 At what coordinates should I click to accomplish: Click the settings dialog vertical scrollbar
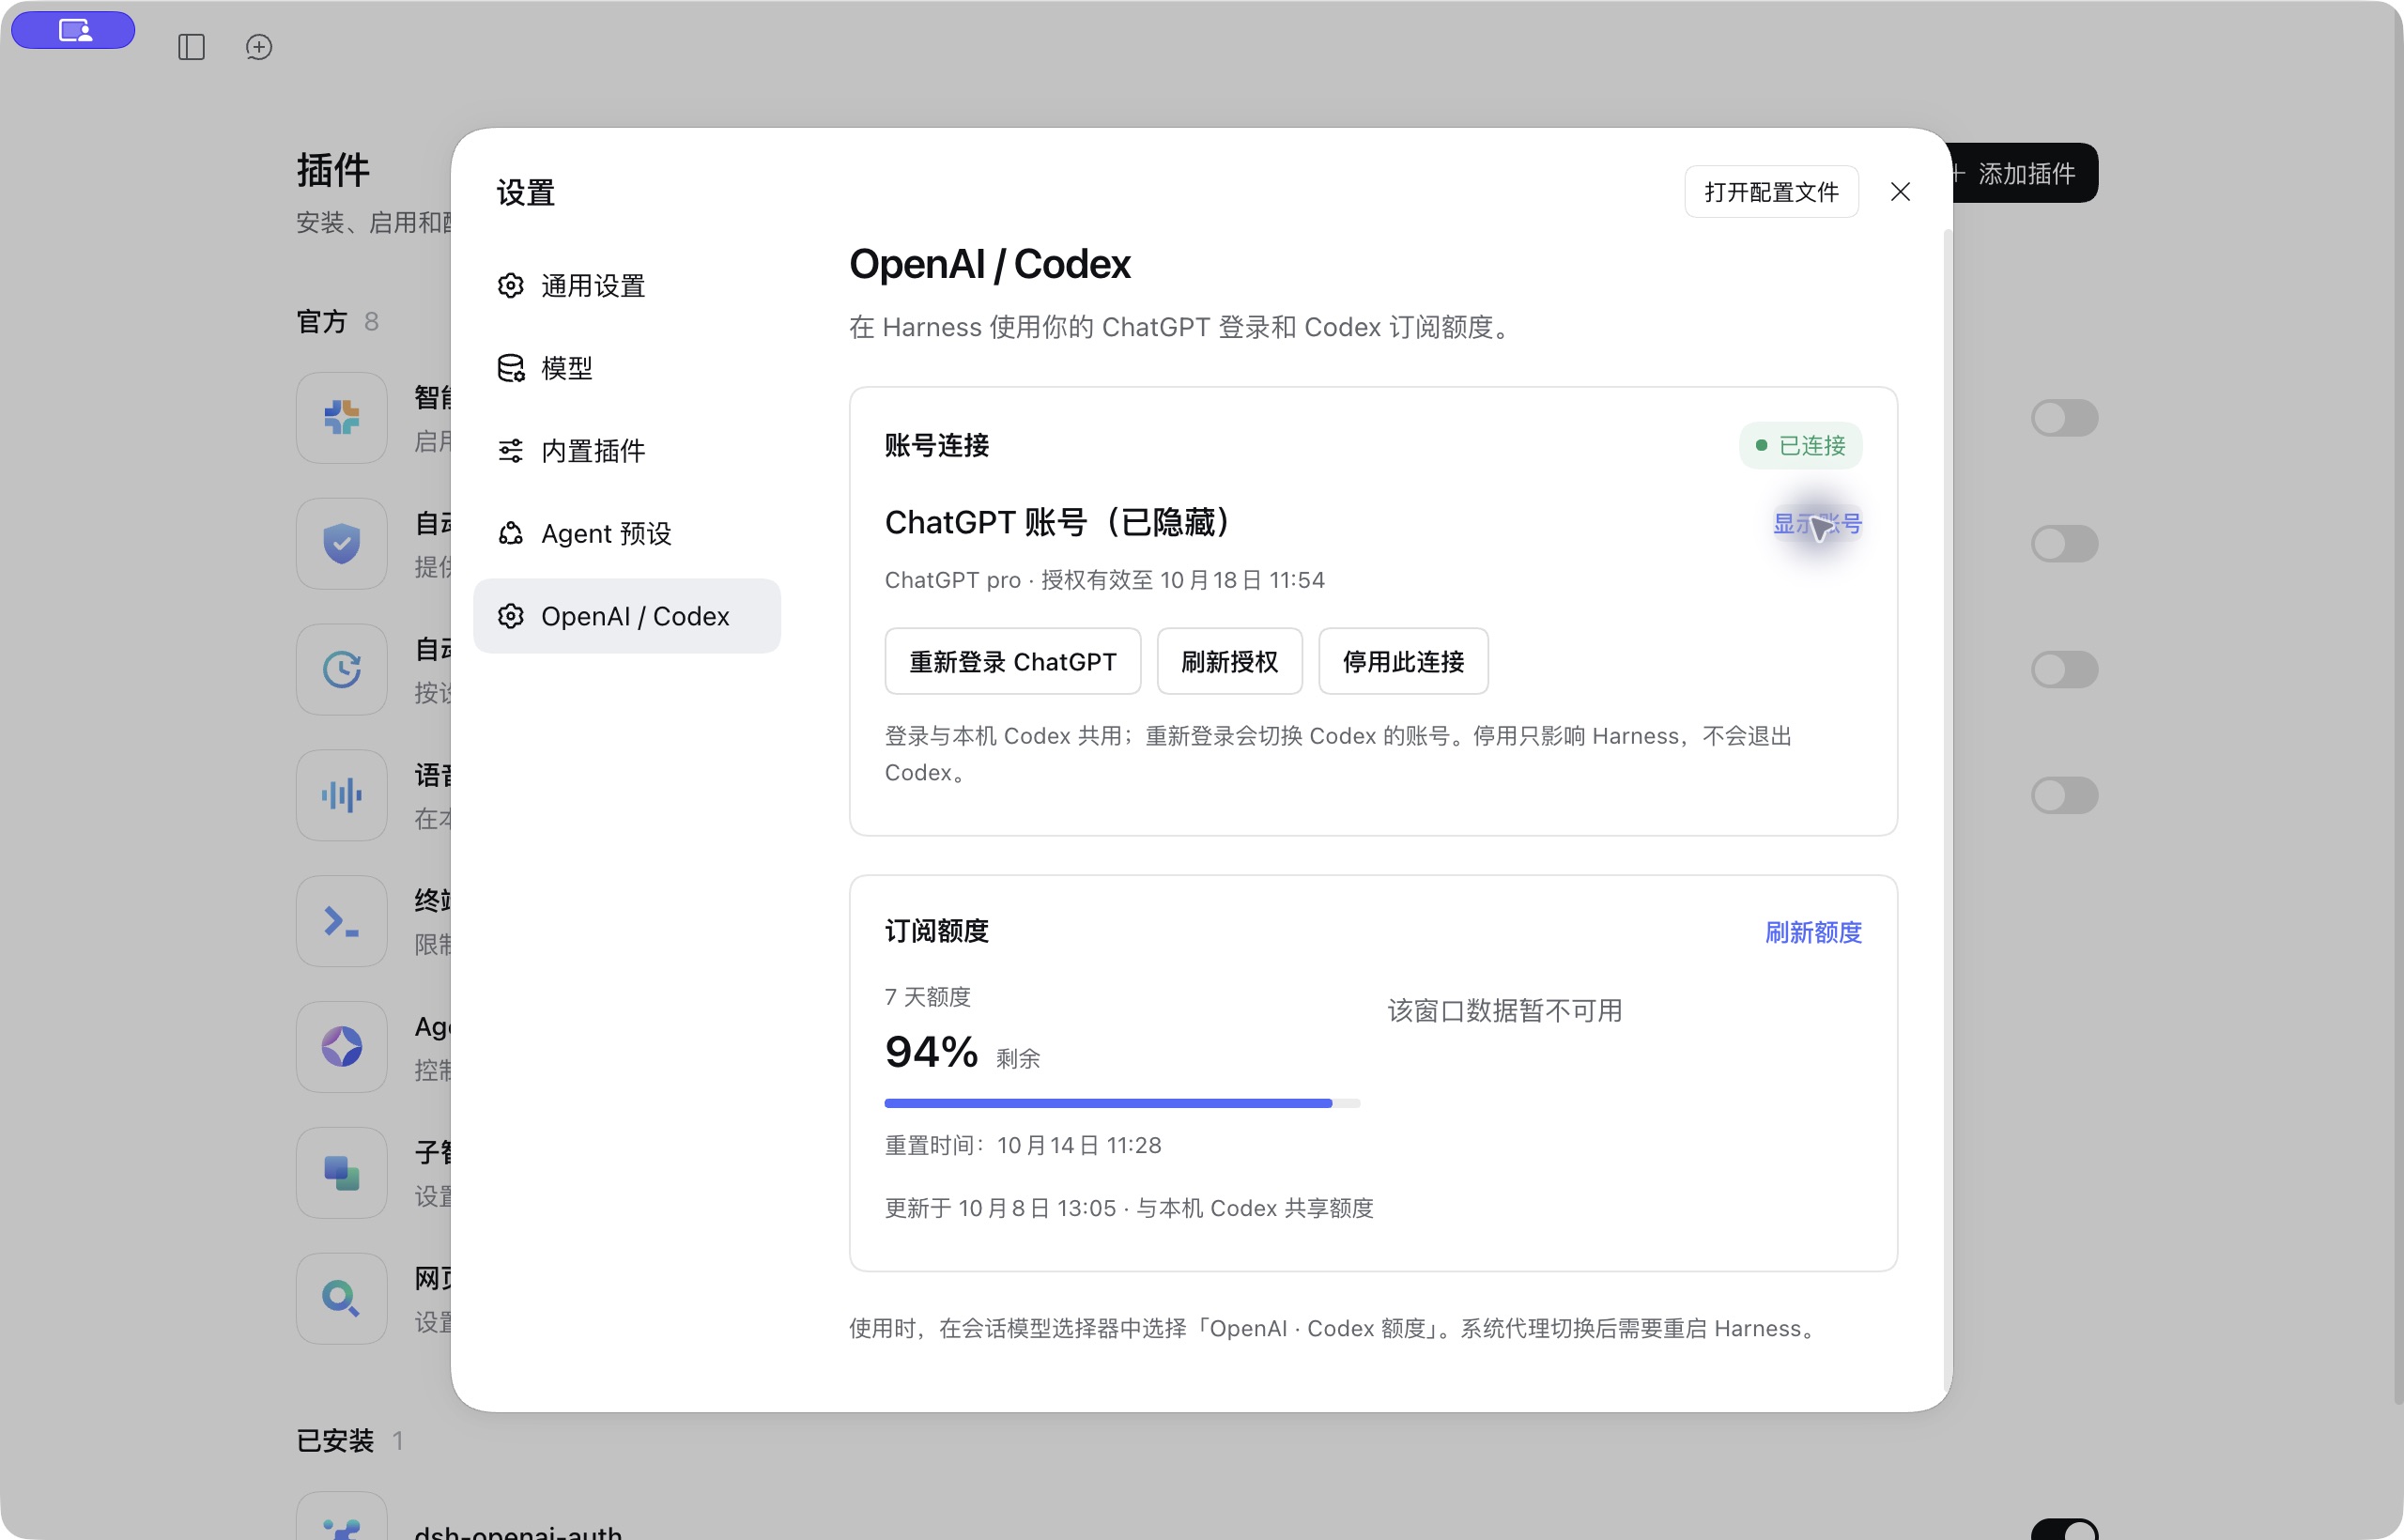[x=1947, y=810]
